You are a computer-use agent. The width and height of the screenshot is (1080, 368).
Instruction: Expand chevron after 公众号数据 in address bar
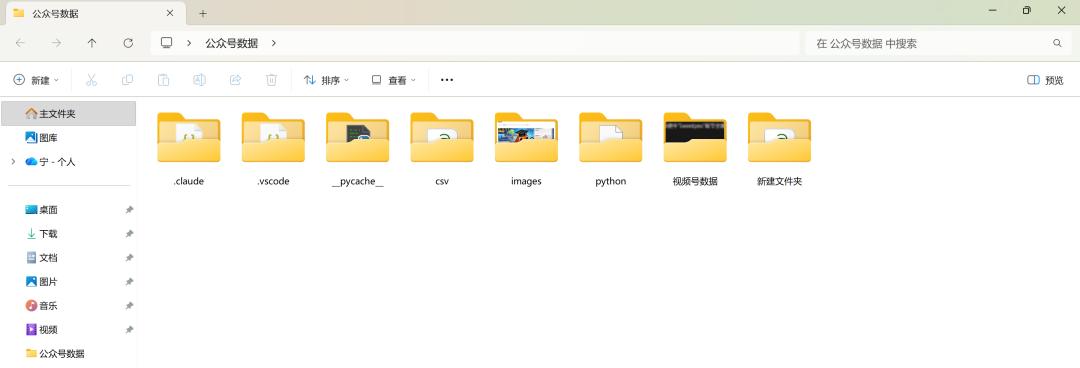(273, 43)
